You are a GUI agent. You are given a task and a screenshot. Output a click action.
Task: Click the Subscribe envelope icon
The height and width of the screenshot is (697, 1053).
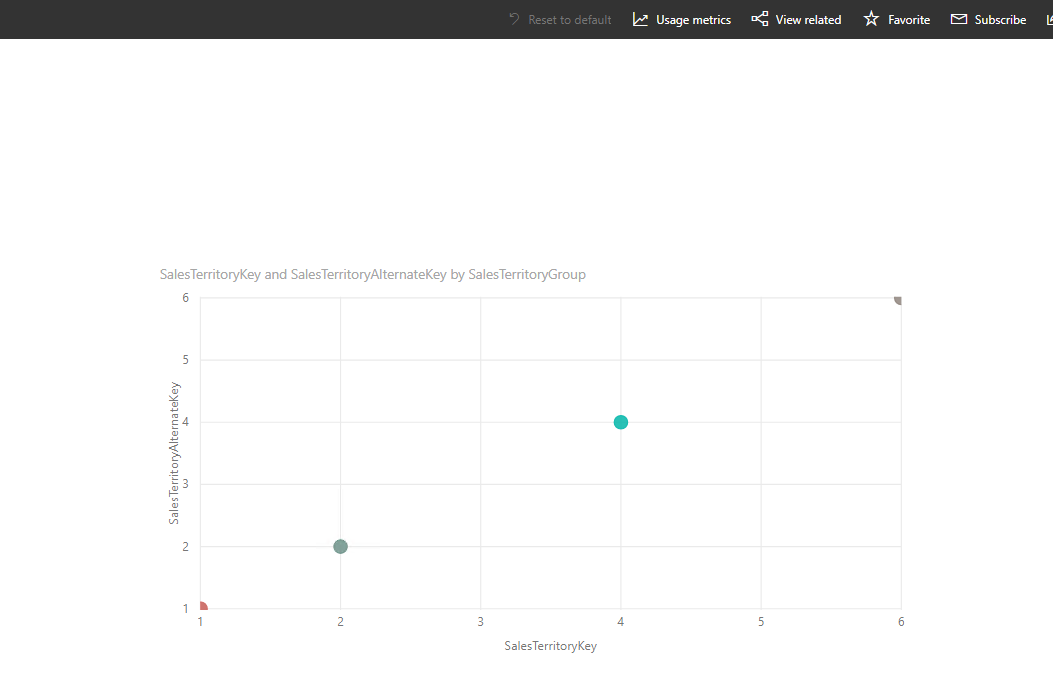[959, 19]
